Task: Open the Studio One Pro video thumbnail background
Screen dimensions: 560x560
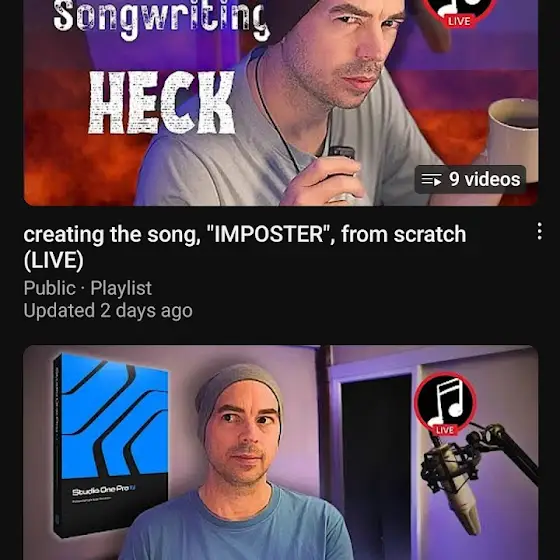Action: tap(281, 452)
